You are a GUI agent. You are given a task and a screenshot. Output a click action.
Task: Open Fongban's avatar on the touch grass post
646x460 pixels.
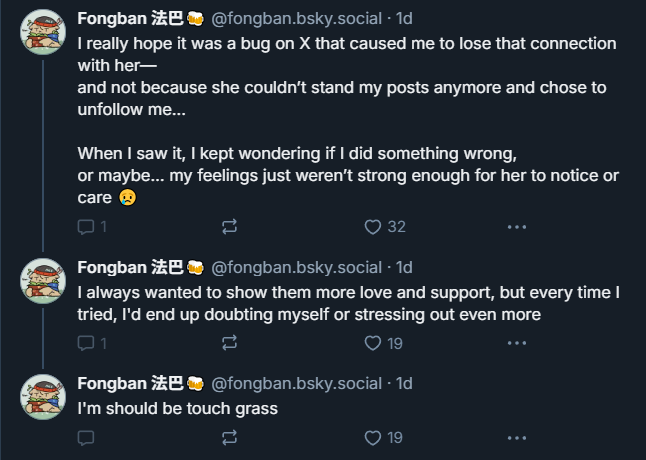pyautogui.click(x=44, y=399)
